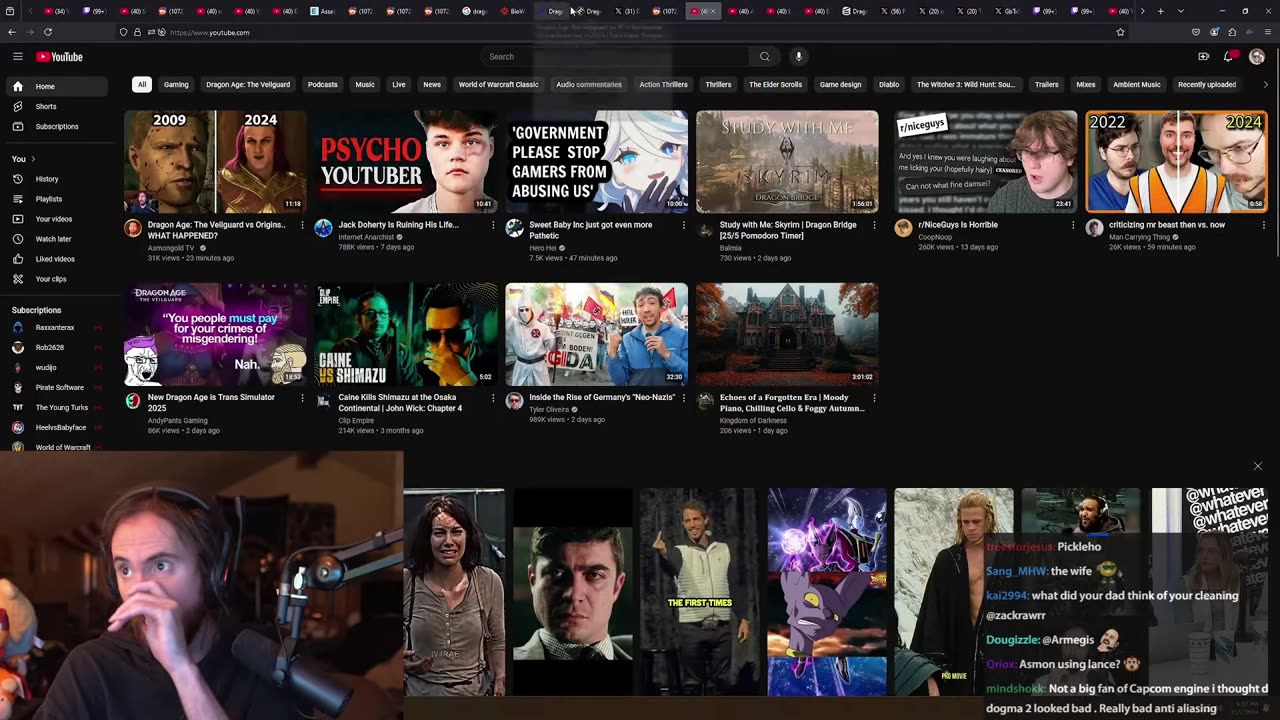Screen dimensions: 1280x720
Task: Open the Create video camera icon
Action: tap(1203, 57)
